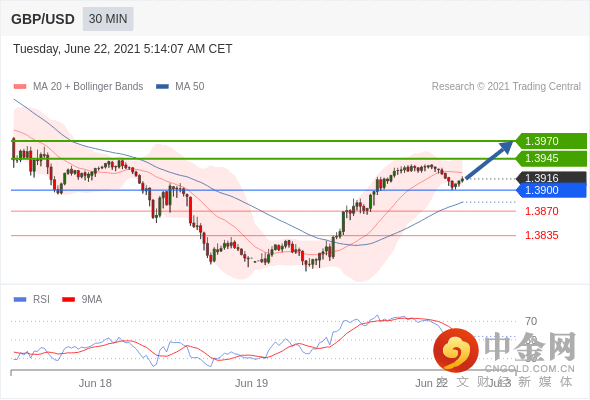
Task: Click the 1.3945 green resistance label
Action: pyautogui.click(x=551, y=158)
